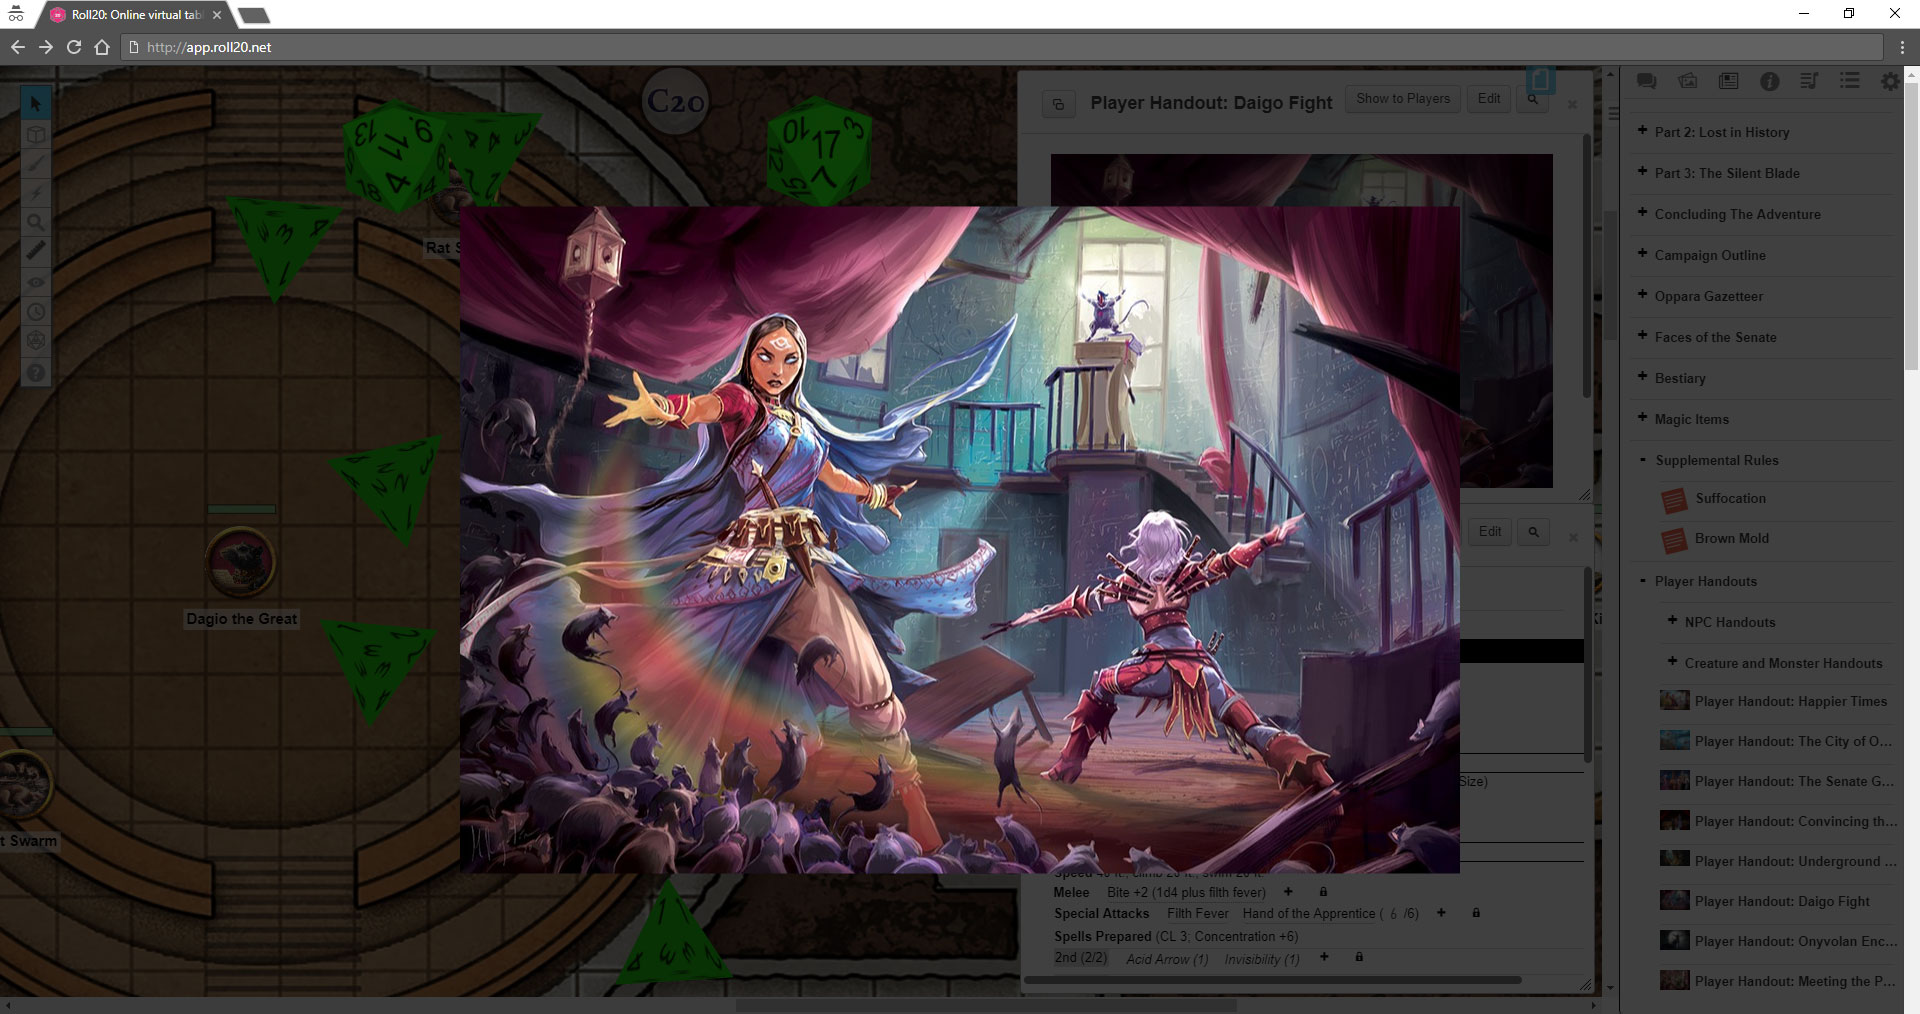
Task: Open the Settings gear tab
Action: pyautogui.click(x=1890, y=82)
